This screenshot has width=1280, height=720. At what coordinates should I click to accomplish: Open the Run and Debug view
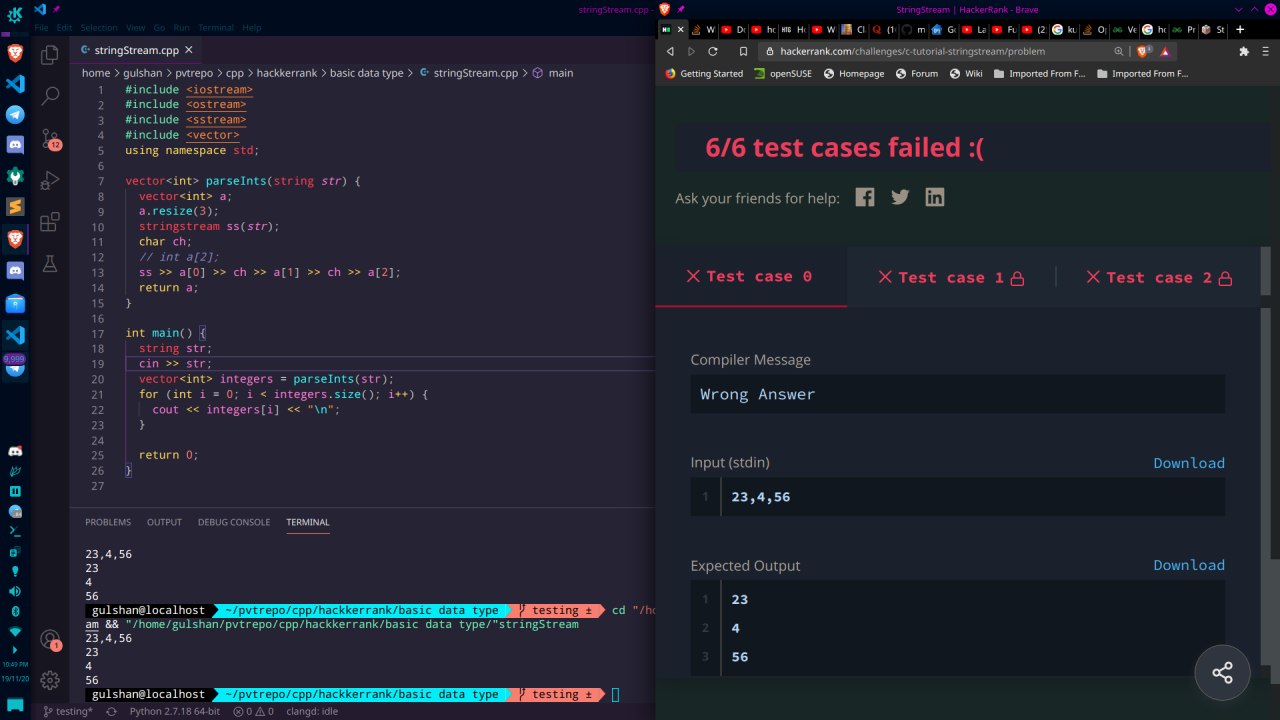click(x=49, y=180)
